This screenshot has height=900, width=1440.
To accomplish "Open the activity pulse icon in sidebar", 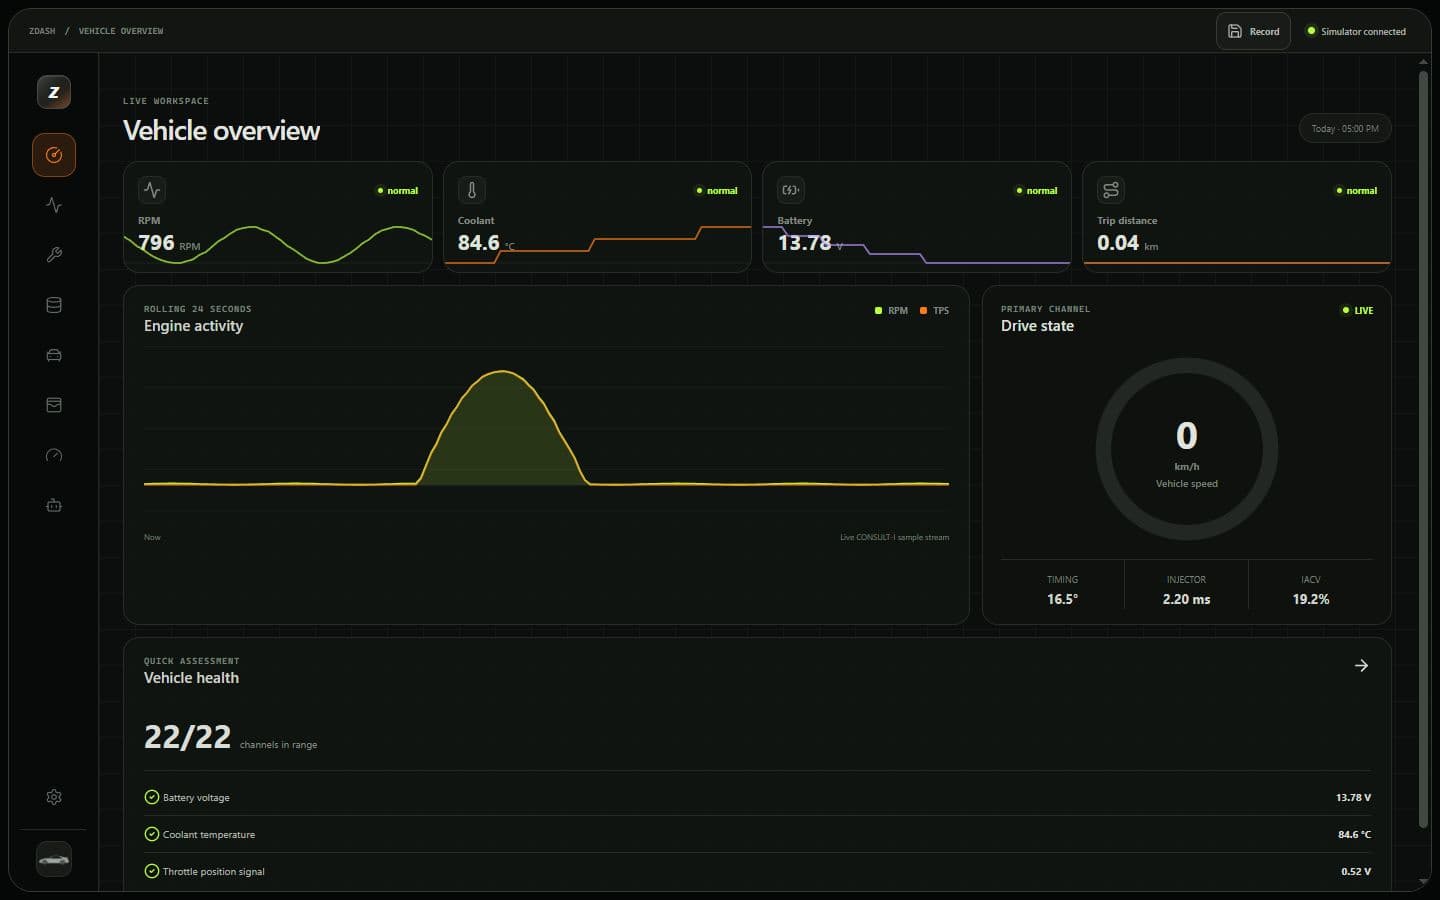I will (x=54, y=205).
